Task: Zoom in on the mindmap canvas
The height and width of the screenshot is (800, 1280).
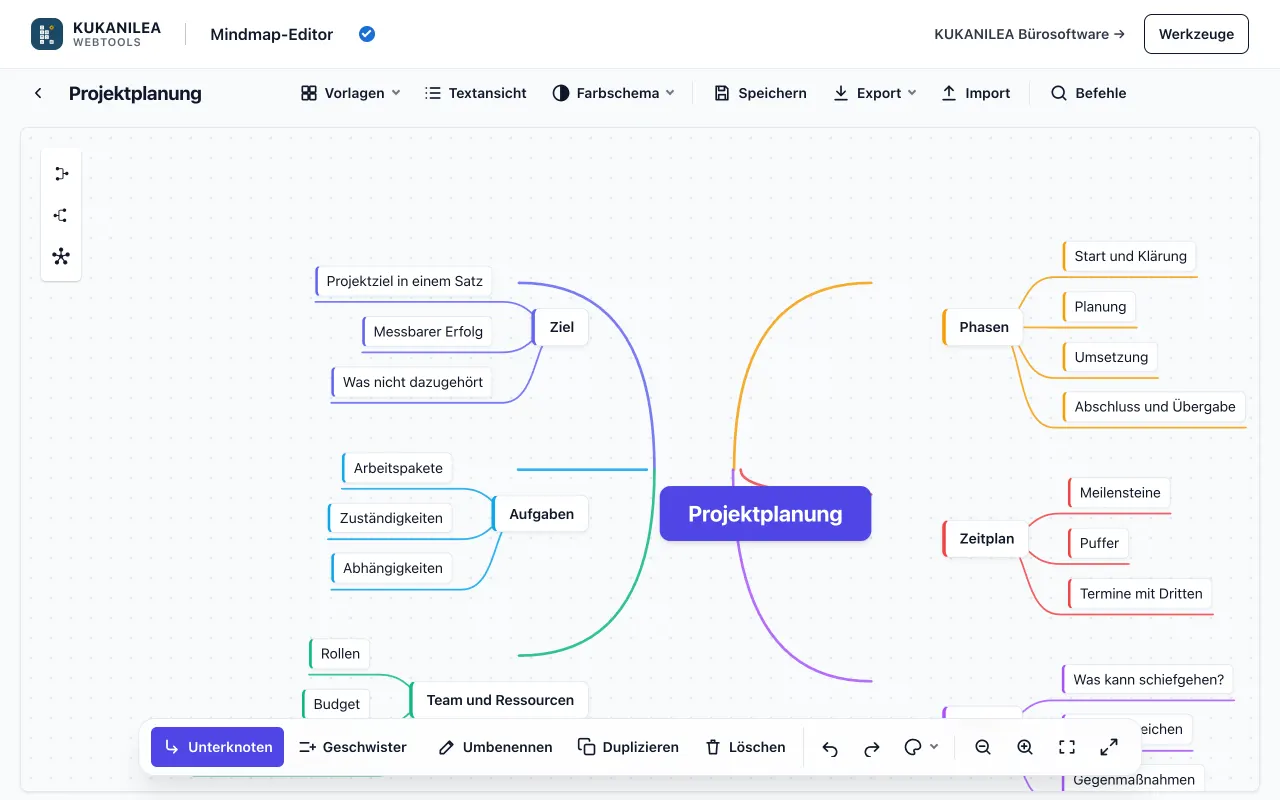Action: point(1025,747)
